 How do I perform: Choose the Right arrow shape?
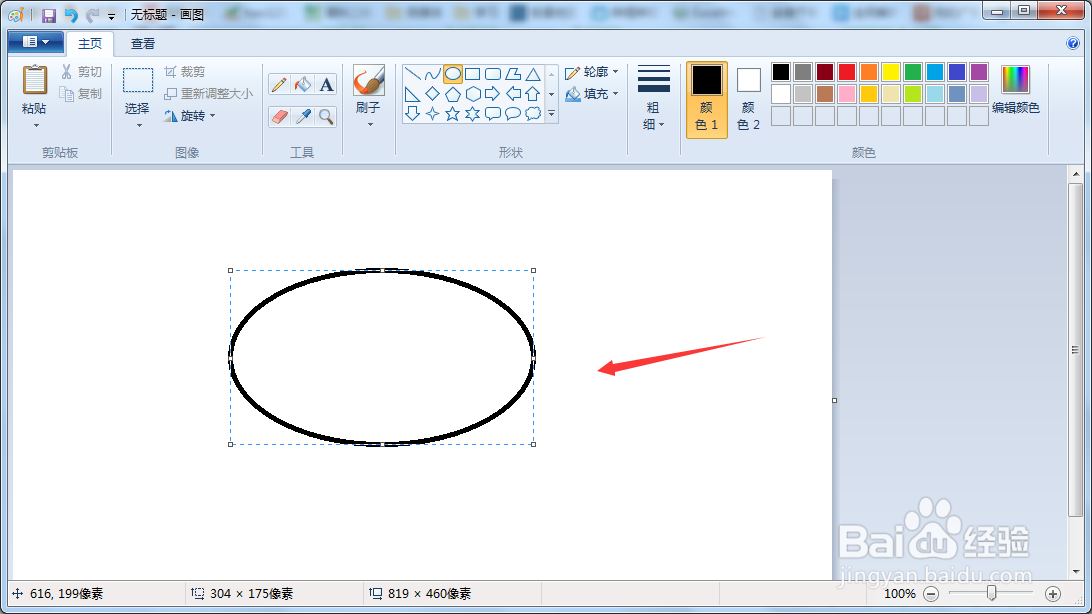(x=493, y=94)
